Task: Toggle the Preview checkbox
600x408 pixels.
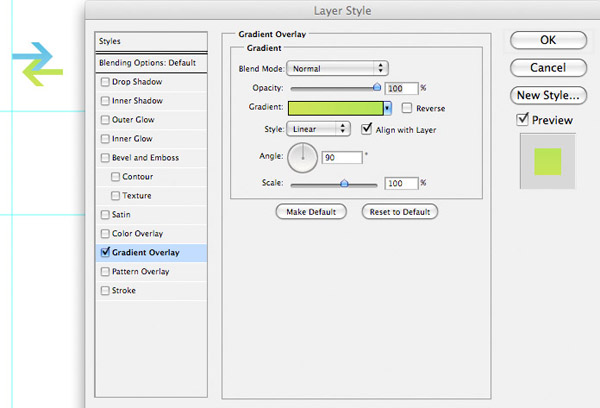Action: pyautogui.click(x=522, y=119)
